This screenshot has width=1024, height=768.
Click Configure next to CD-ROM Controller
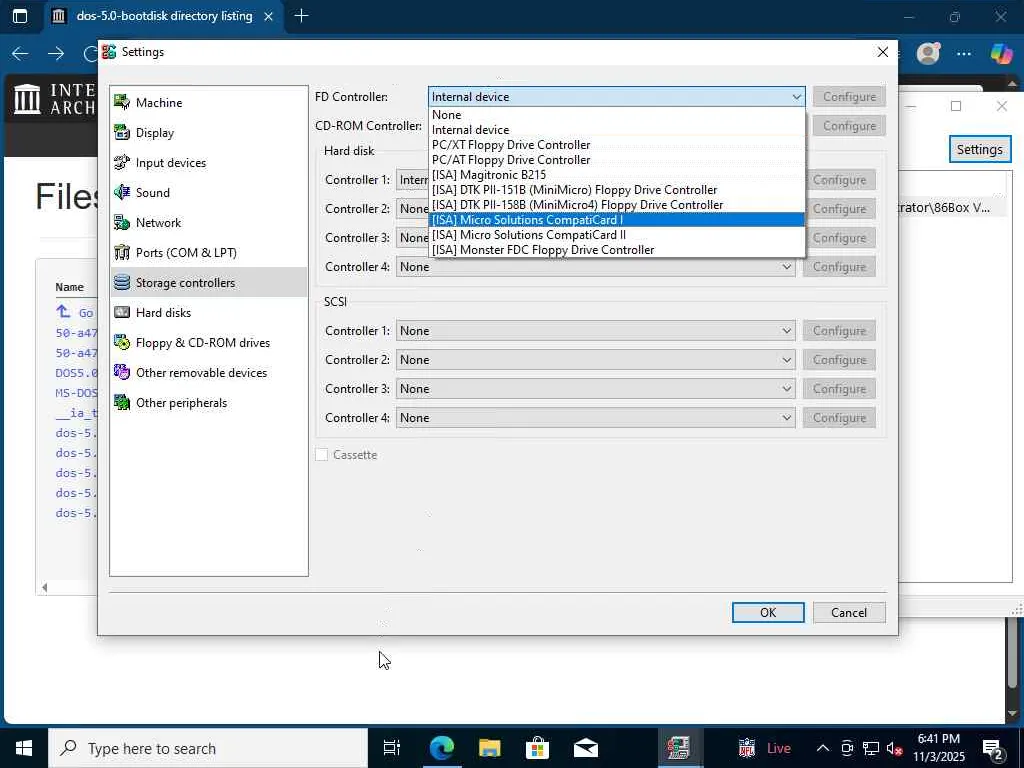coord(849,125)
